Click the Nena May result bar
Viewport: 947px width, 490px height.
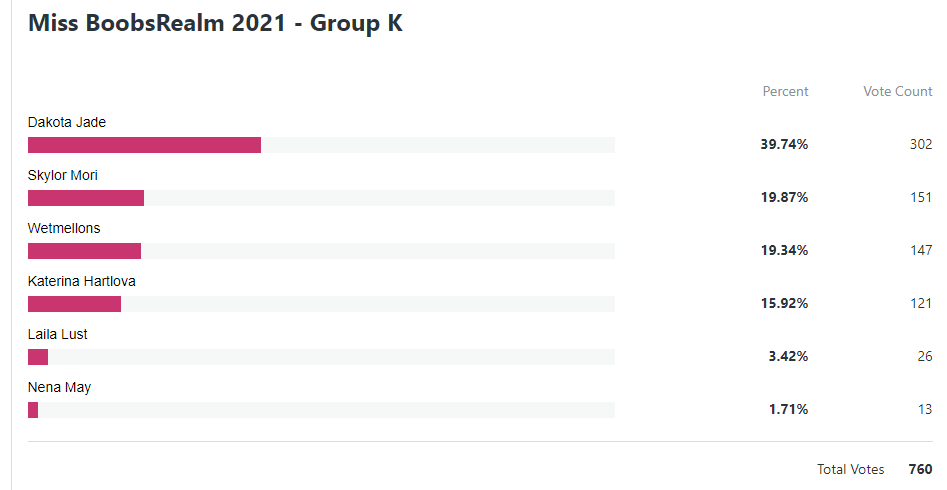tap(321, 410)
